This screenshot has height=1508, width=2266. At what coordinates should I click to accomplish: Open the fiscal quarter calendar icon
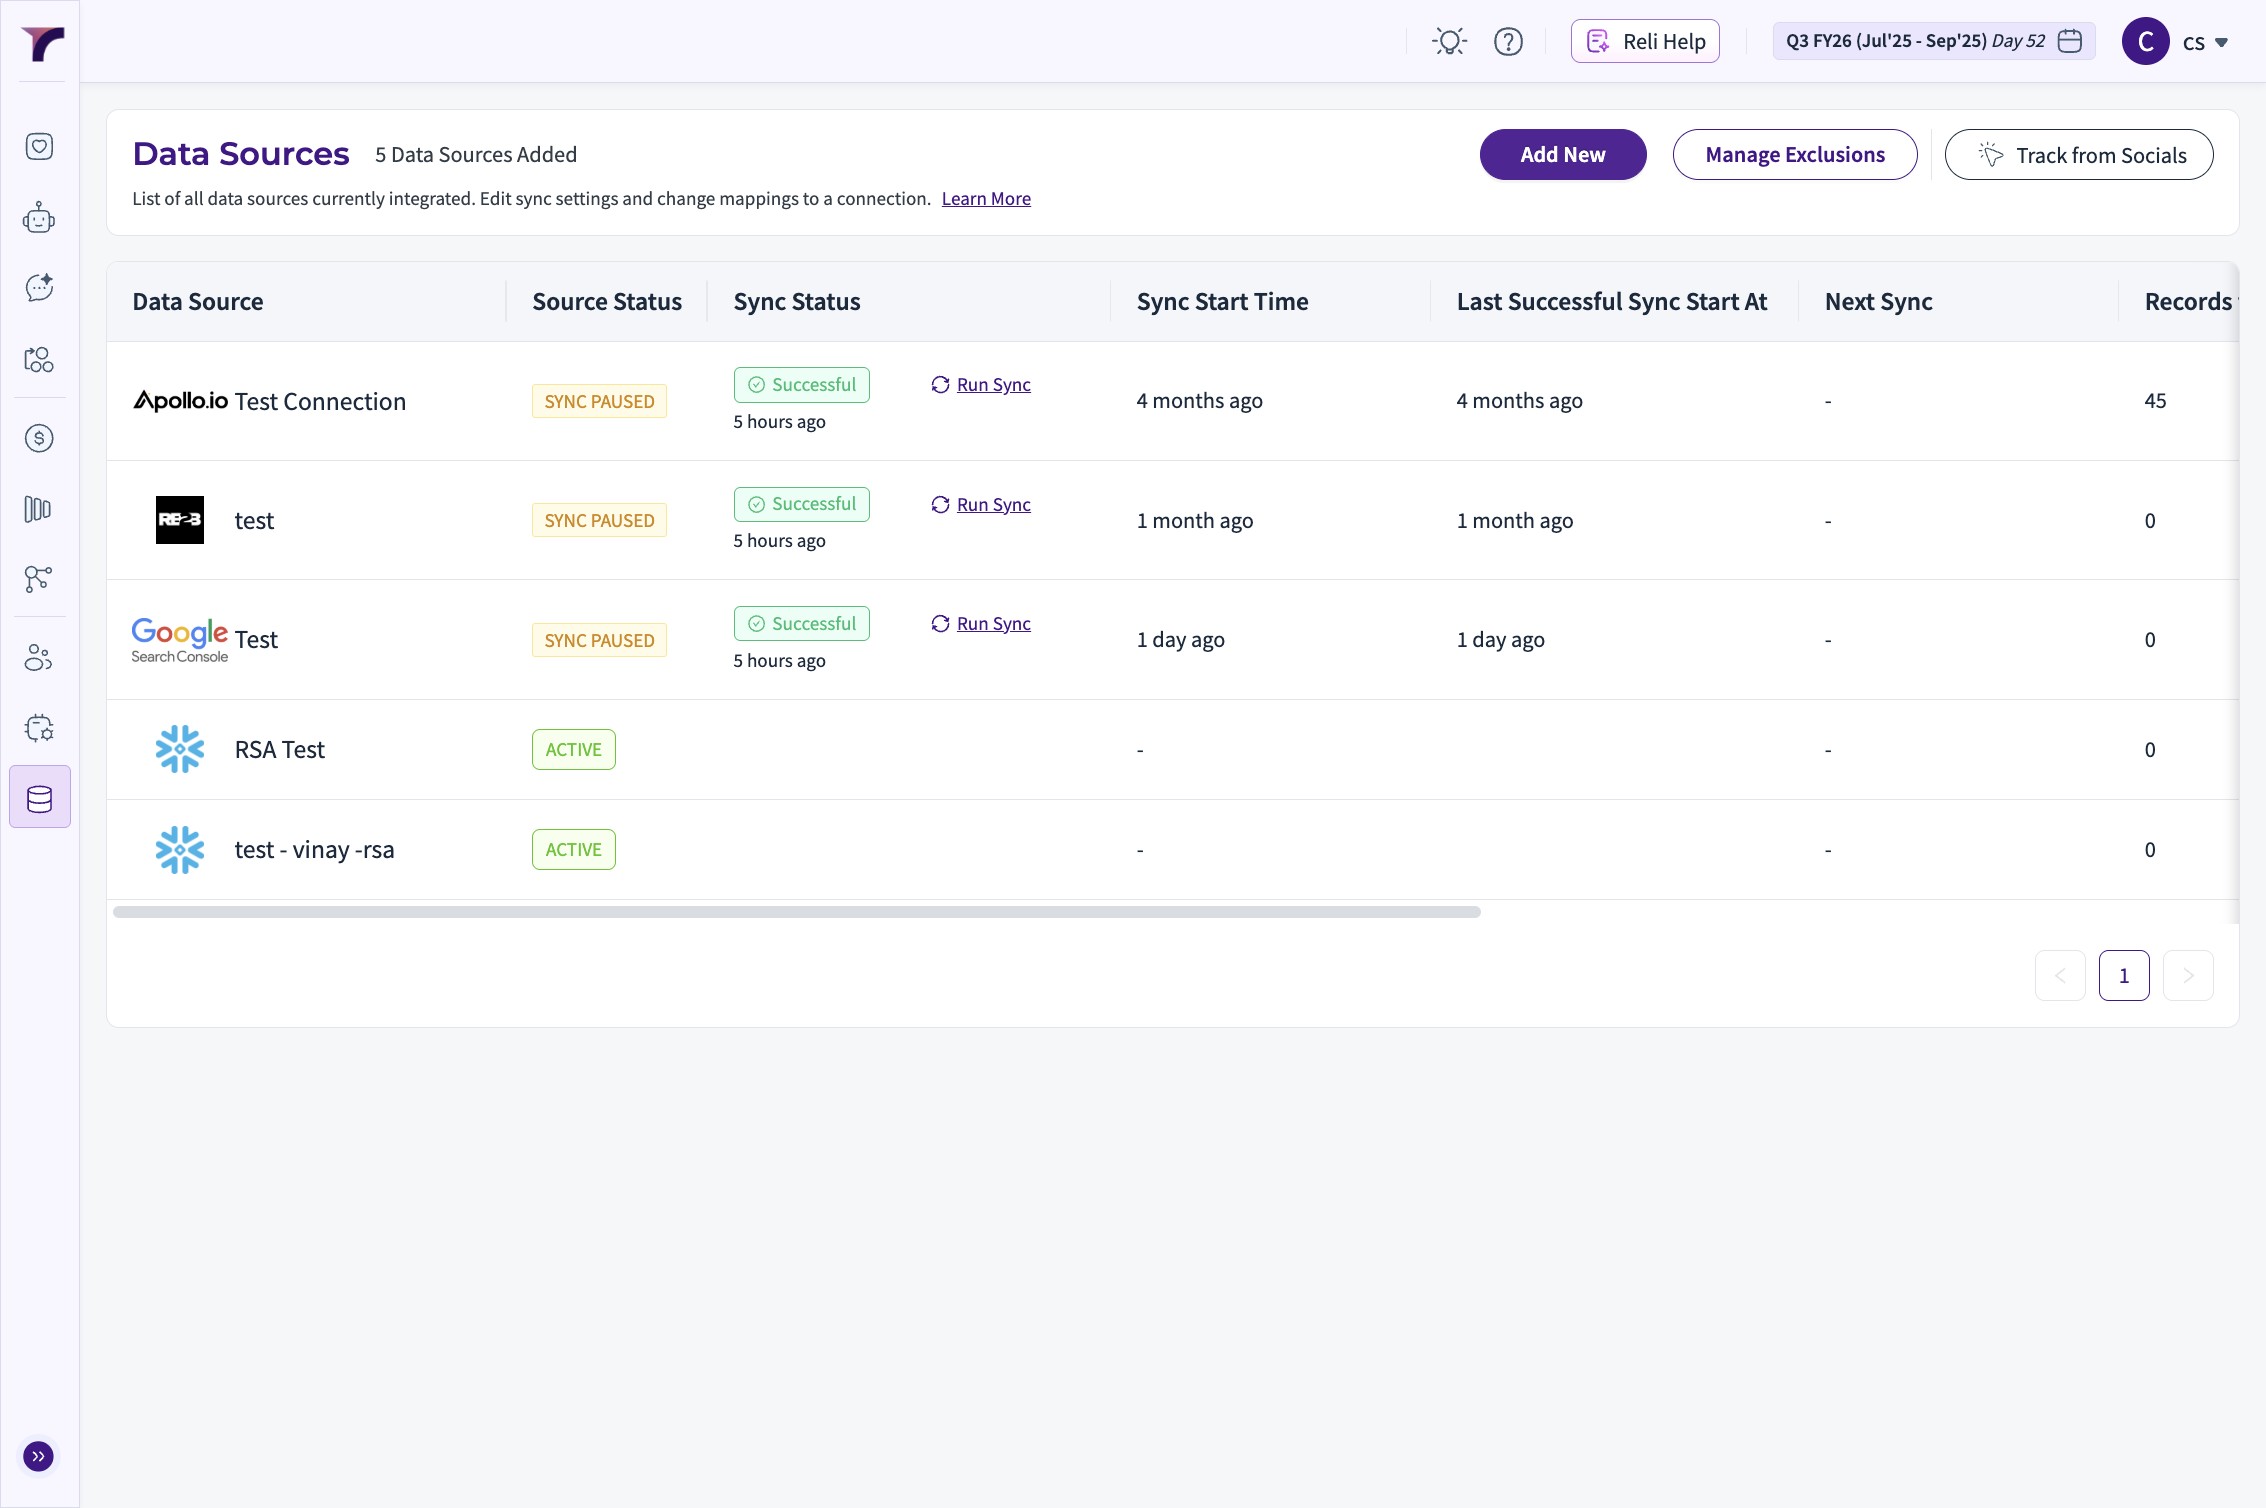(x=2070, y=41)
